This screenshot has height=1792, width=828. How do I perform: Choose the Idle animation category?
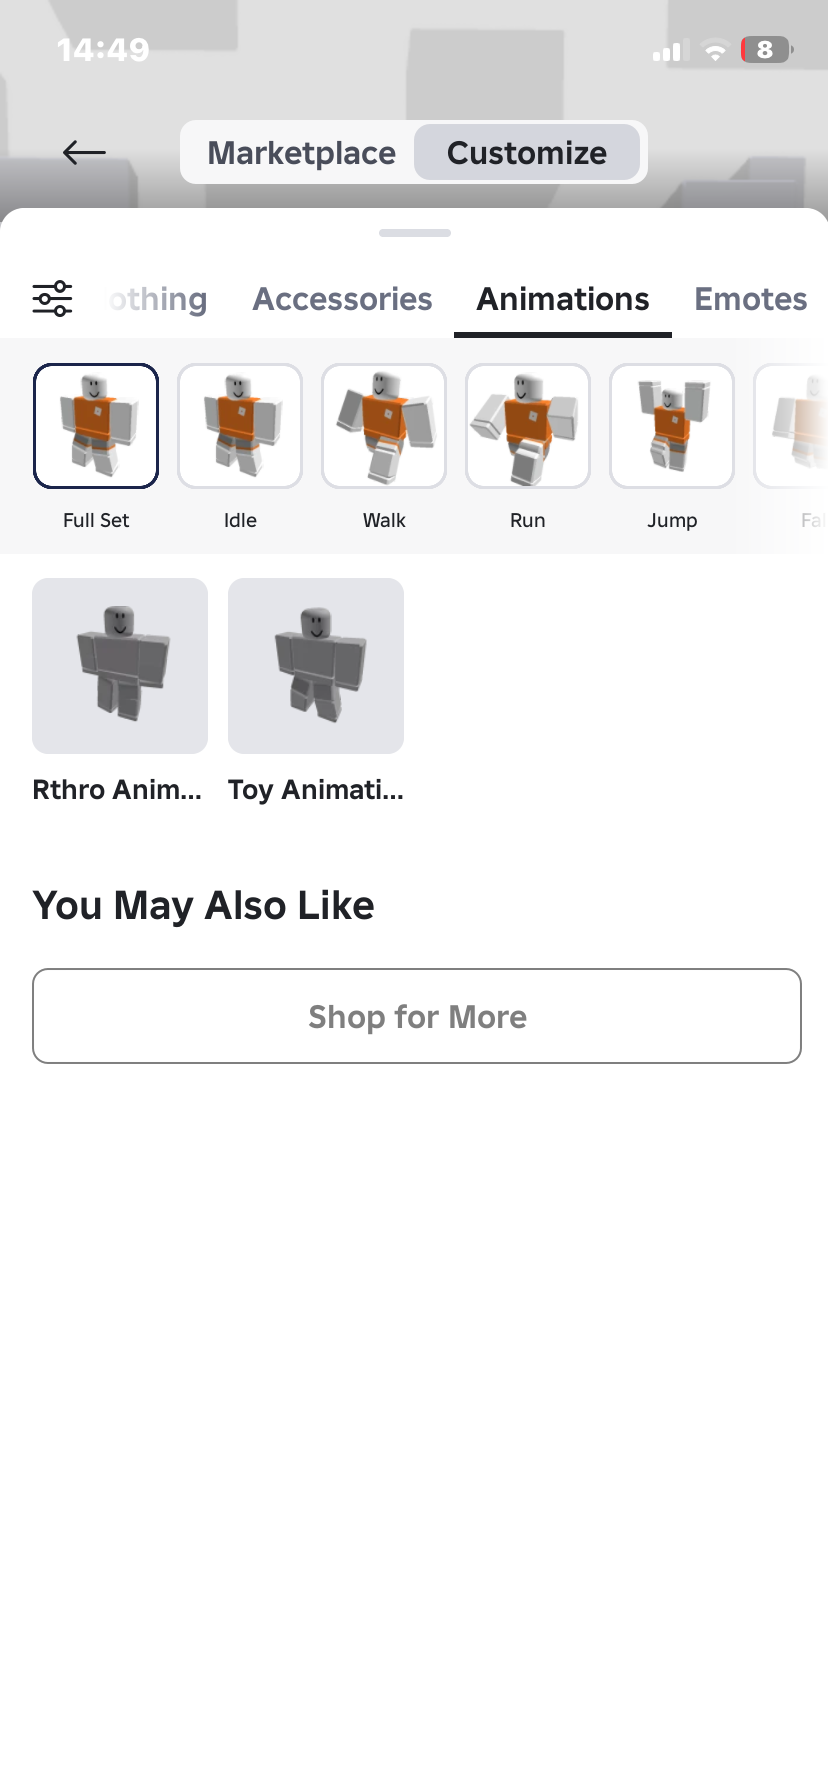[x=240, y=426]
